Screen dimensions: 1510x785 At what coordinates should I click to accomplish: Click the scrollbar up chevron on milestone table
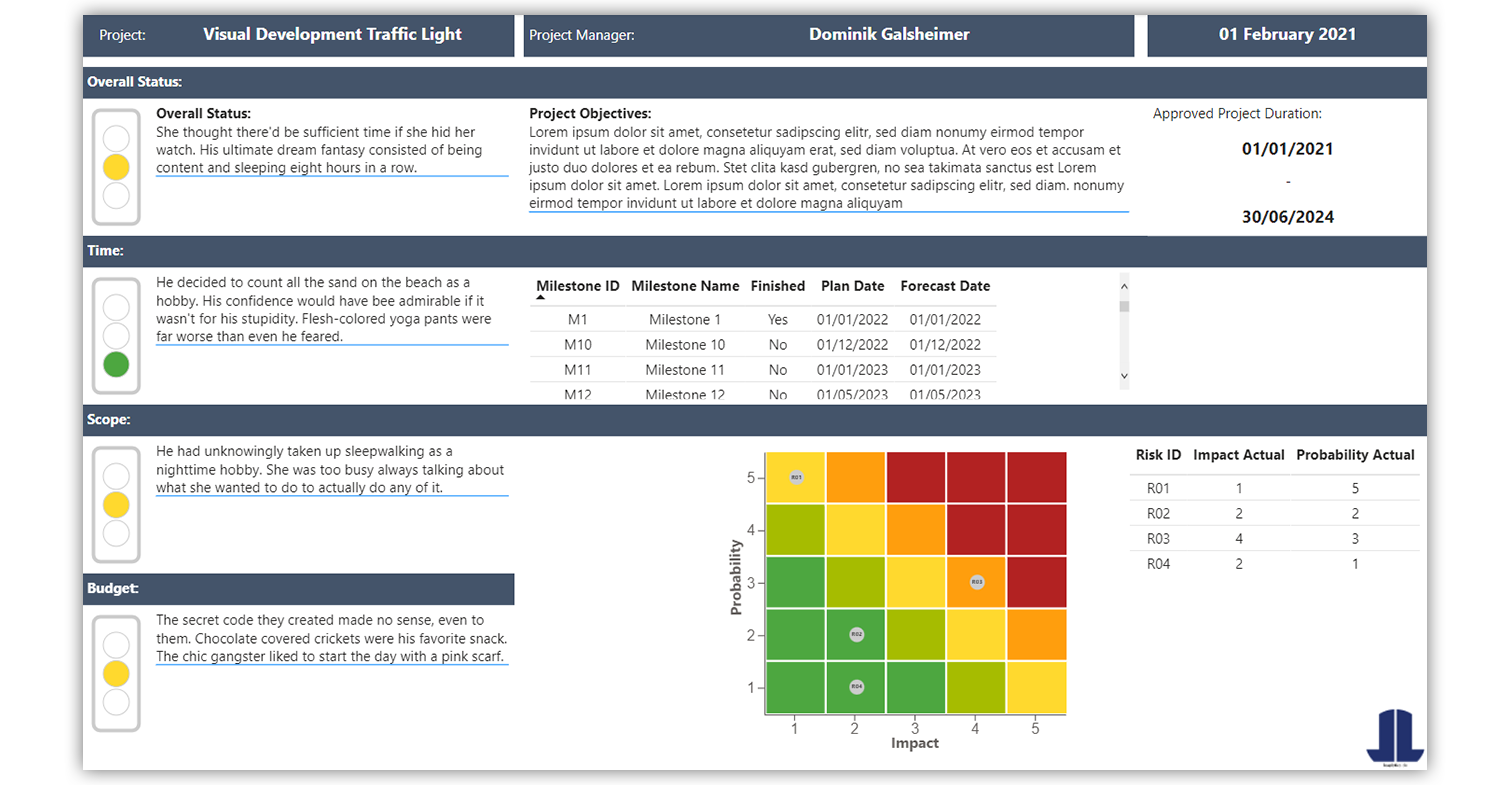1124,285
